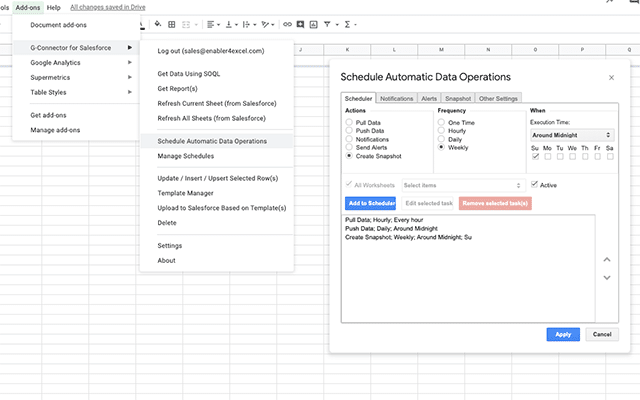The width and height of the screenshot is (640, 400).
Task: Switch to the Alerts tab
Action: pyautogui.click(x=429, y=98)
